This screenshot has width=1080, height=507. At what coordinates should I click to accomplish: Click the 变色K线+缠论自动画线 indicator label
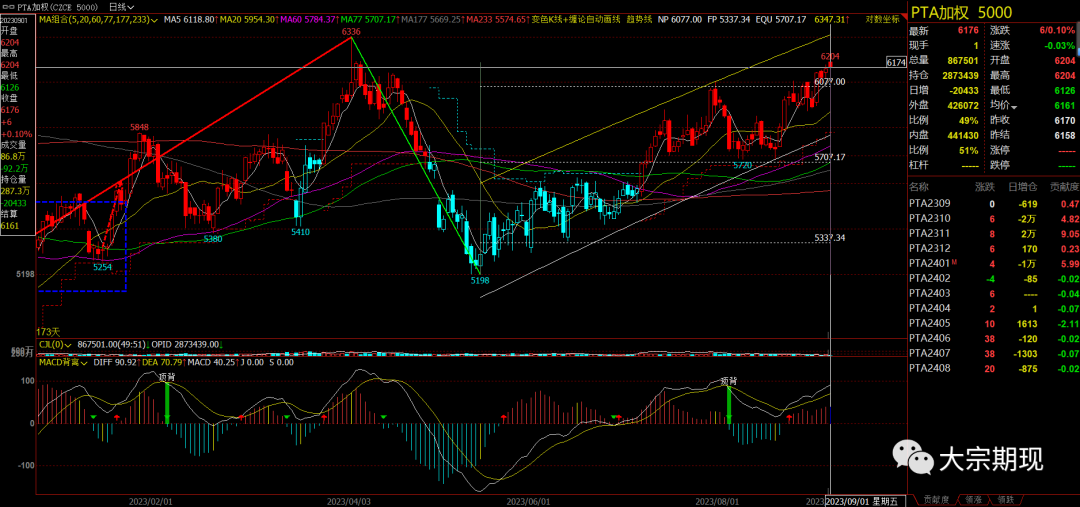click(576, 20)
